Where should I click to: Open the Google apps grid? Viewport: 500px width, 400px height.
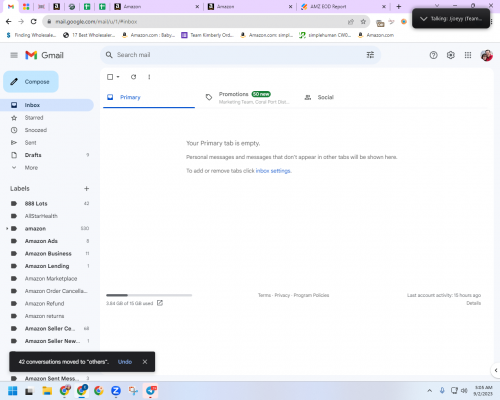(x=468, y=55)
